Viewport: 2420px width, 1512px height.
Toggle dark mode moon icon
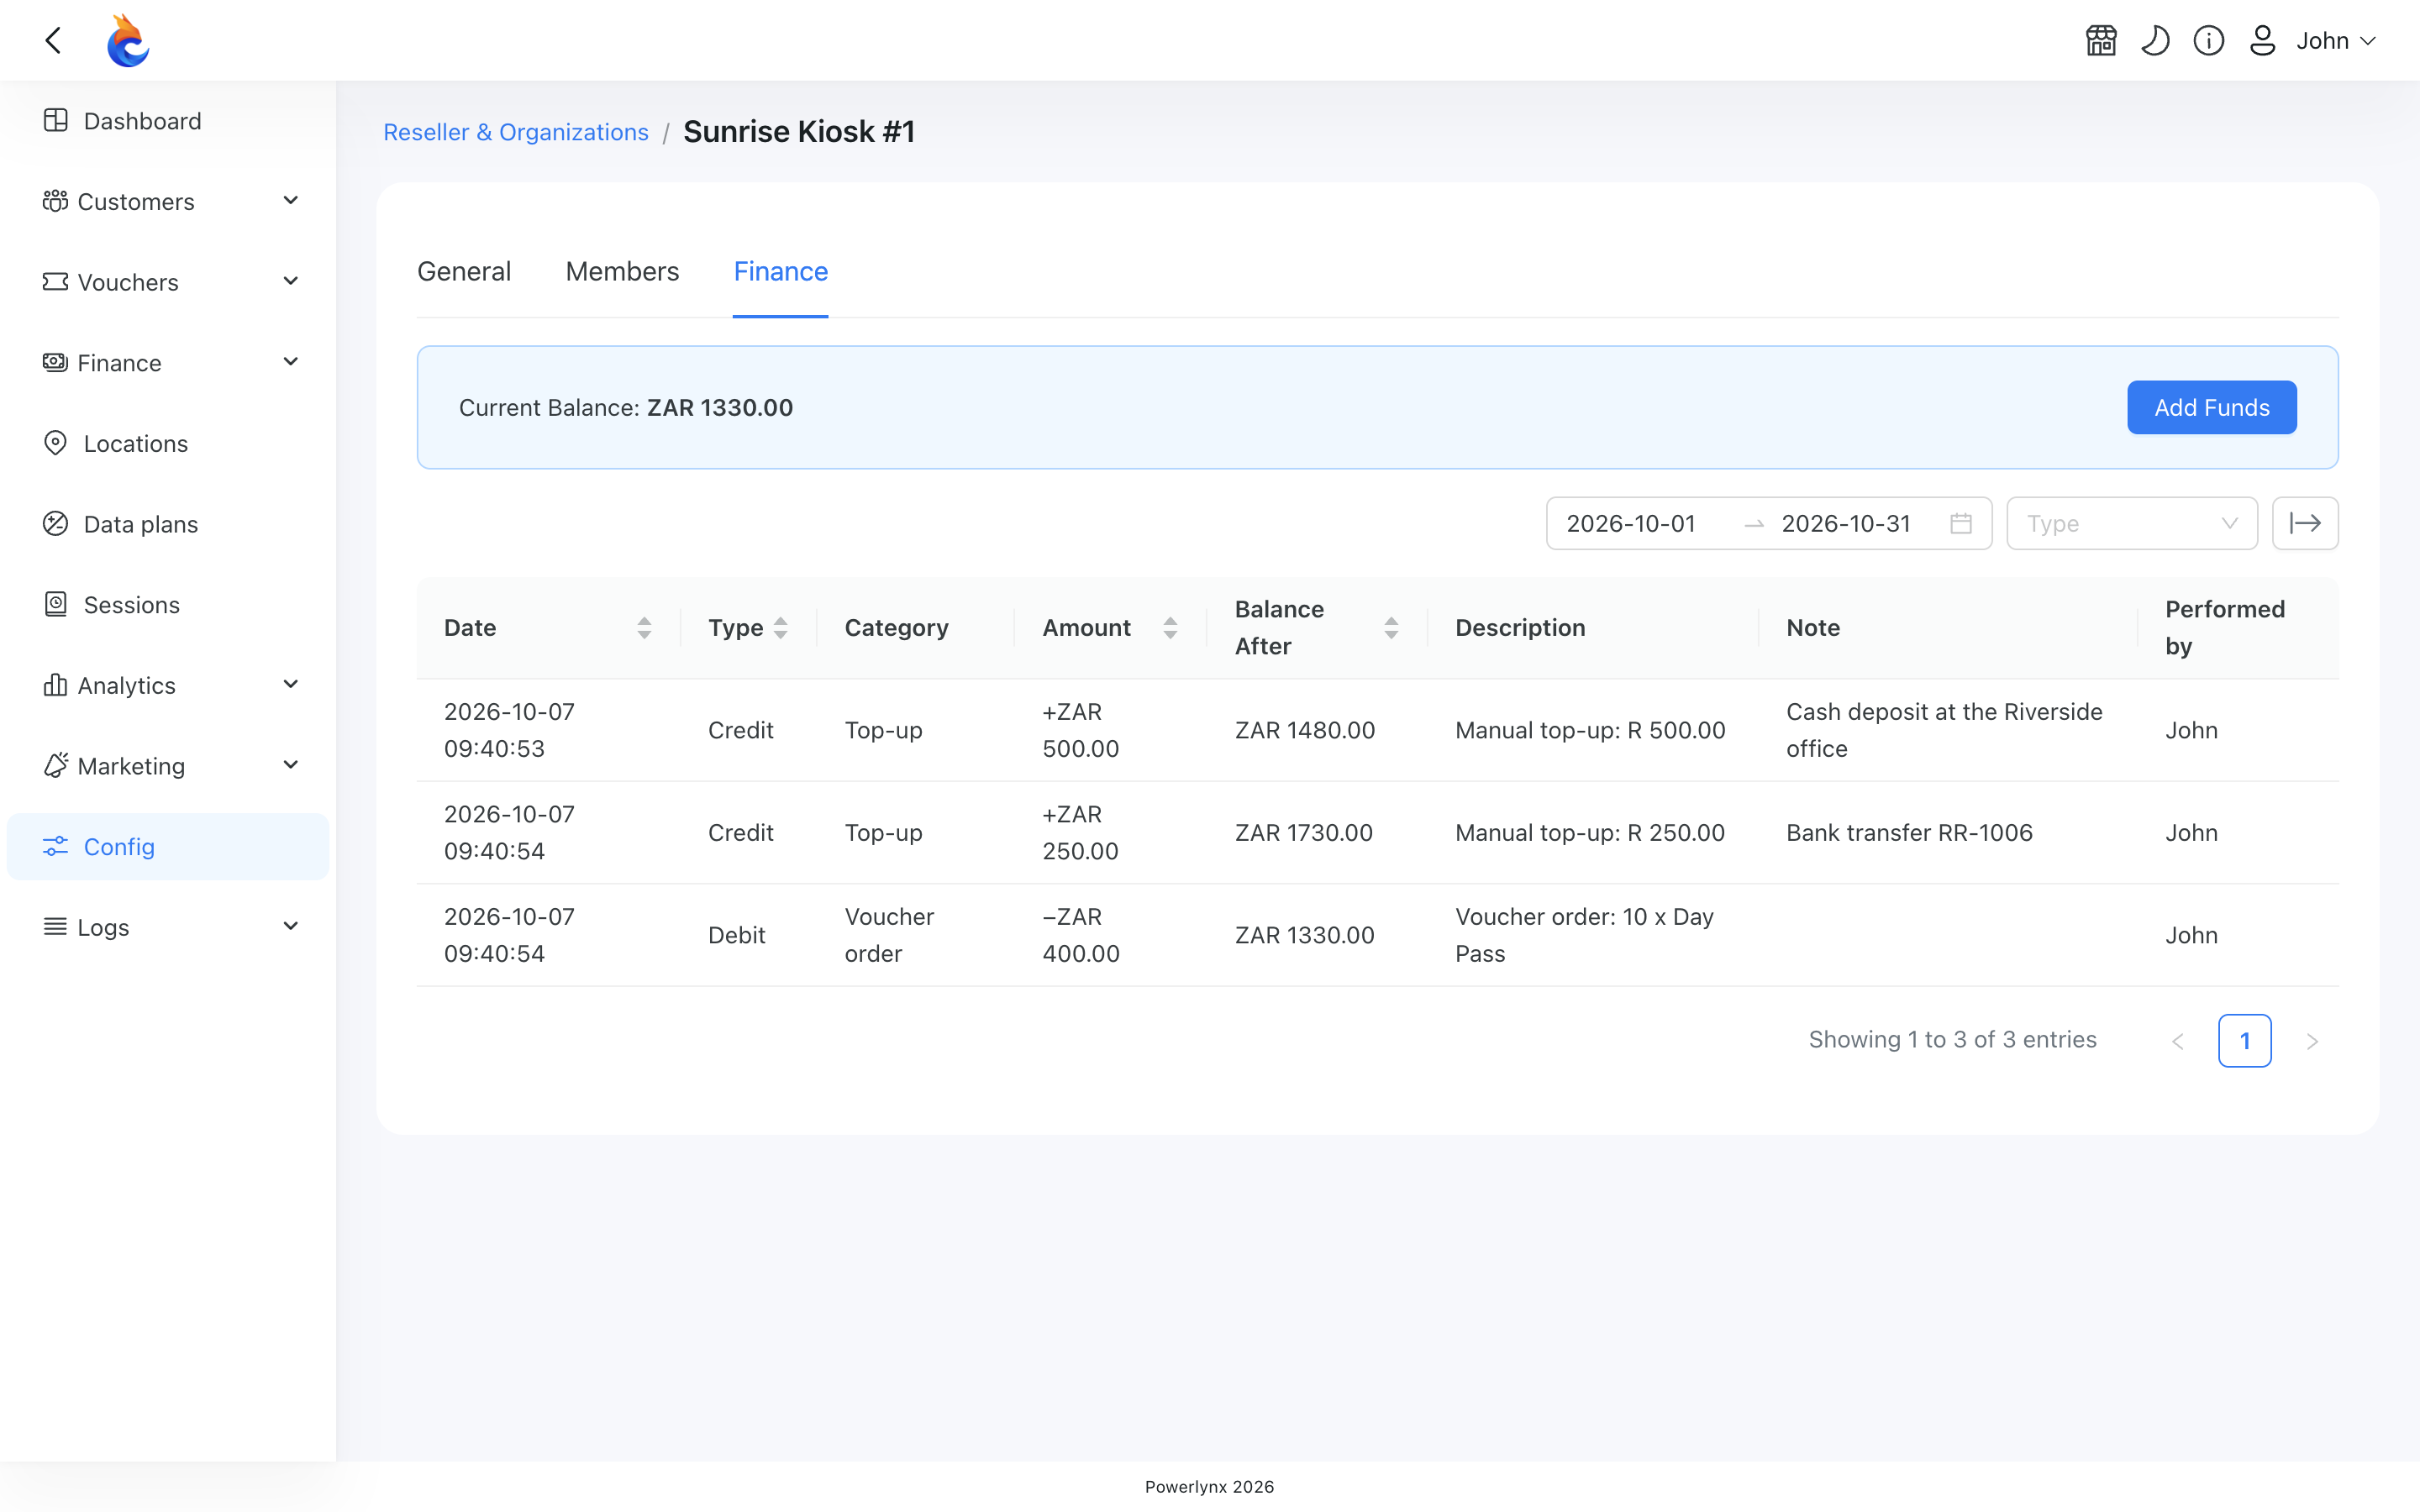pos(2155,41)
